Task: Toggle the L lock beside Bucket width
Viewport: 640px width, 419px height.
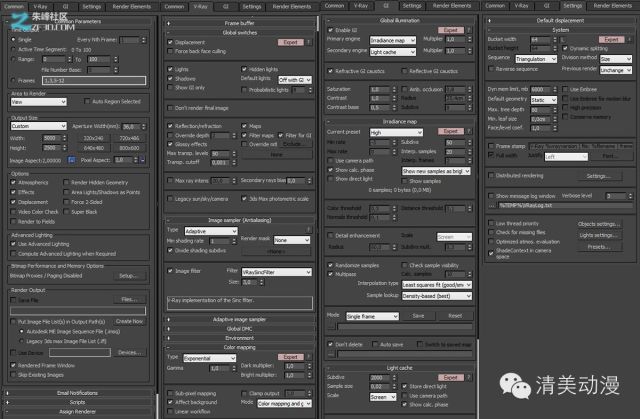Action: point(562,40)
